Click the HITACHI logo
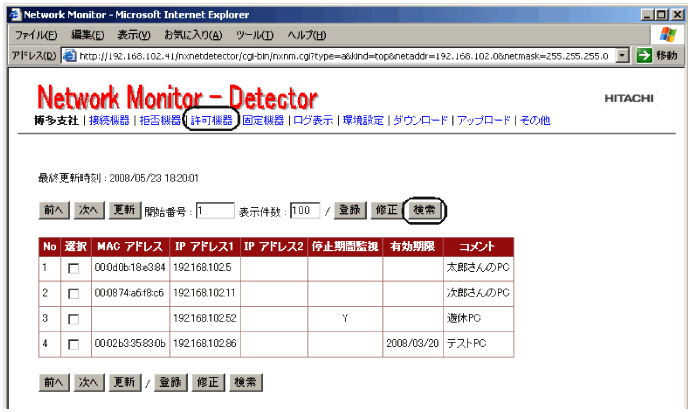 click(x=629, y=98)
